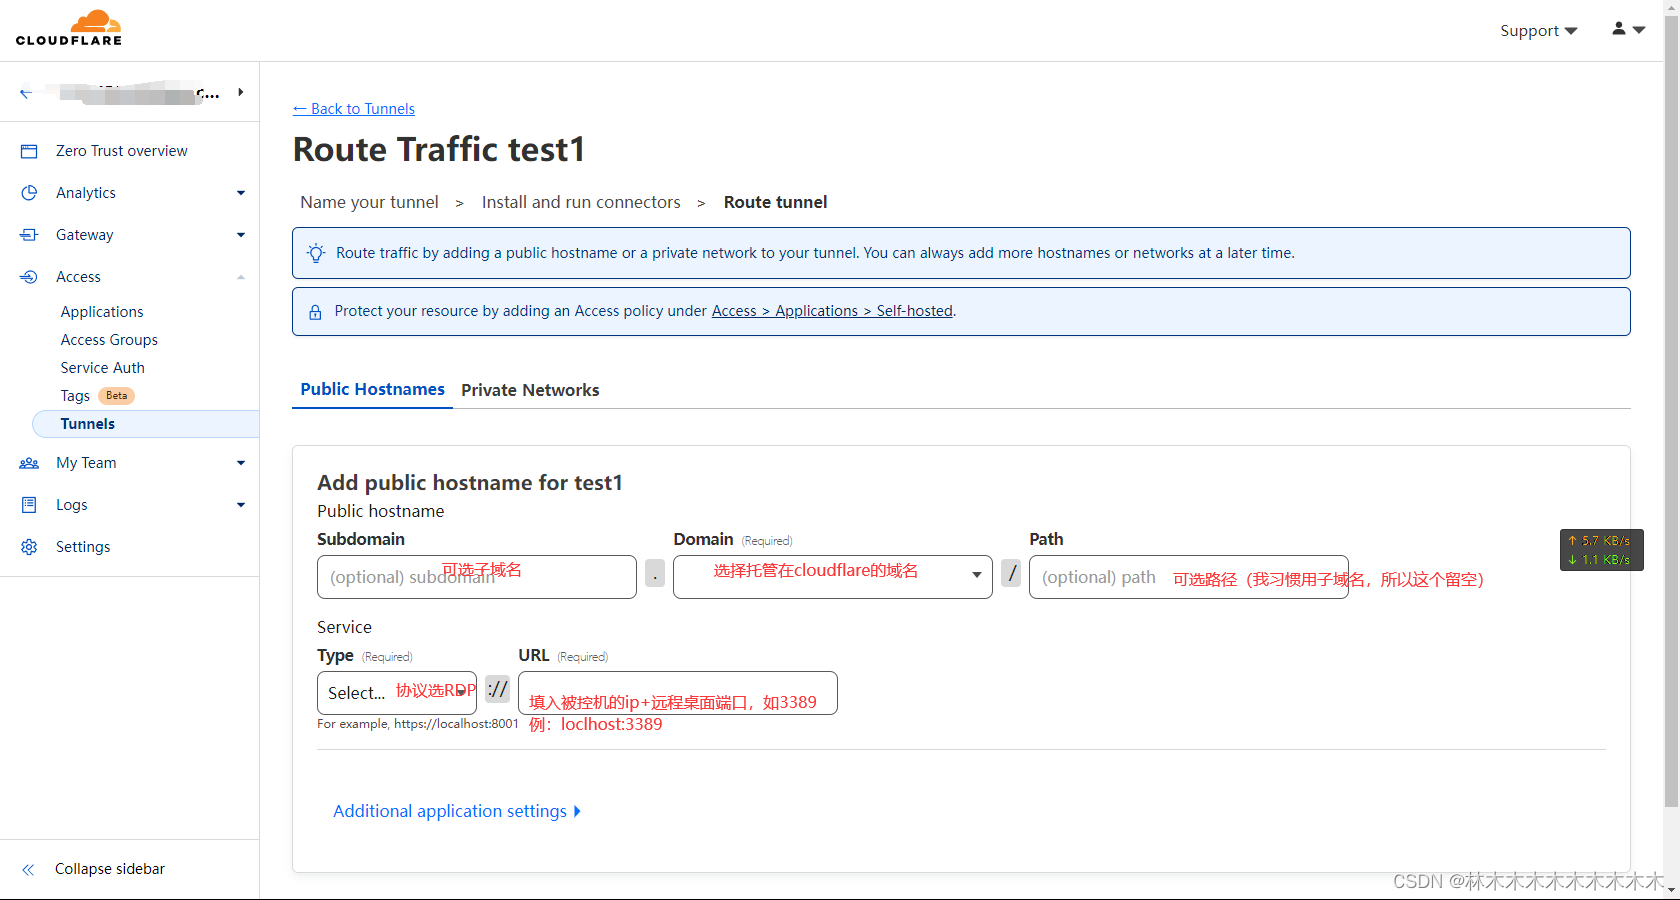This screenshot has width=1680, height=900.
Task: Open Logs via its sidebar icon
Action: pyautogui.click(x=29, y=504)
